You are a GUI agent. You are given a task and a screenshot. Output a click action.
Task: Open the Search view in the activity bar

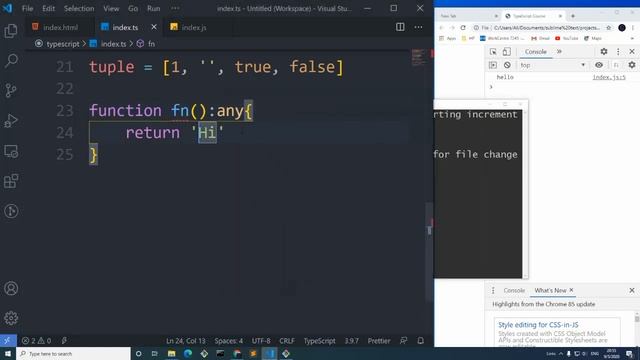point(11,60)
